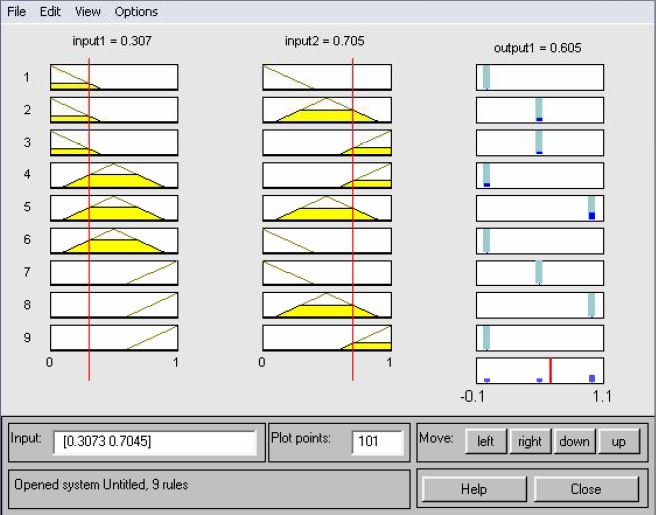Open the Options menu

tap(136, 11)
